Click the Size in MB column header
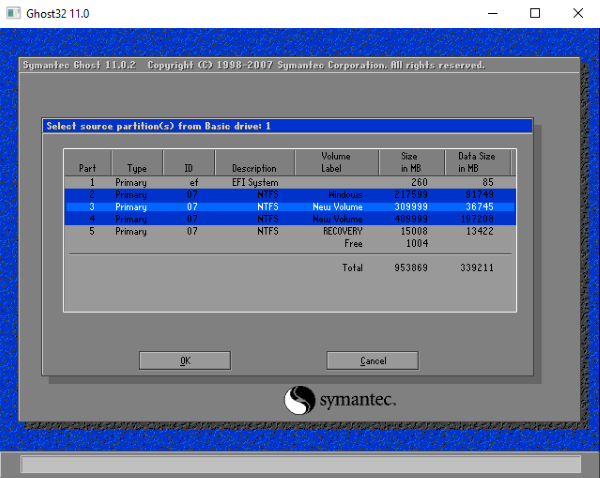This screenshot has height=478, width=600. point(411,163)
